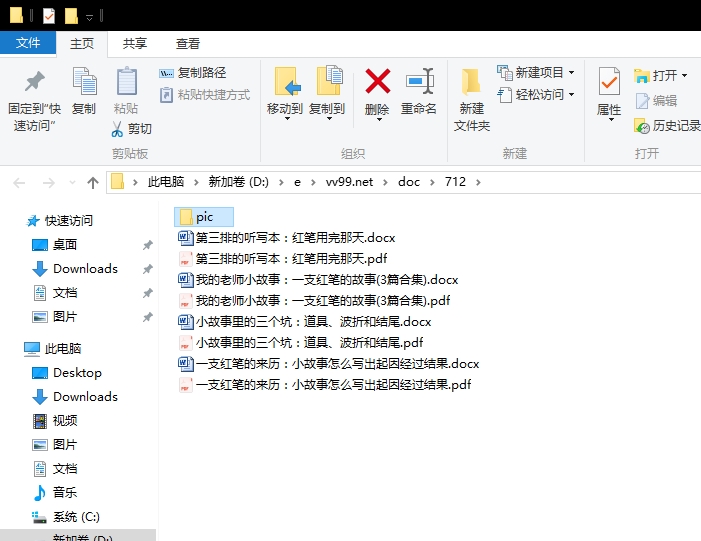Open the 移动到 (Move to) menu
The height and width of the screenshot is (541, 701).
click(285, 94)
